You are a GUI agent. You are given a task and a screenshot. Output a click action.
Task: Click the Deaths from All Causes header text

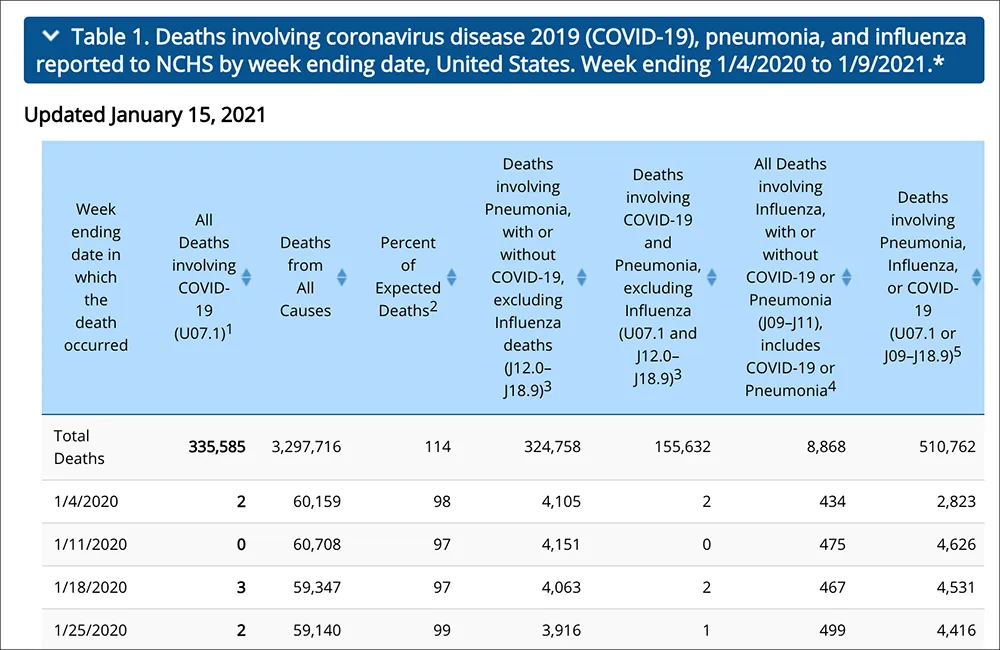(305, 277)
